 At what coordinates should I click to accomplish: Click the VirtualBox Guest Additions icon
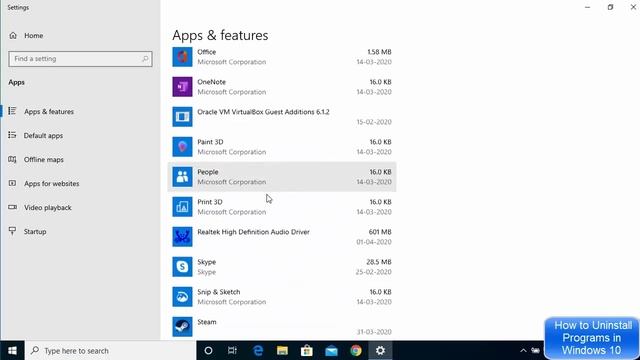tap(182, 117)
